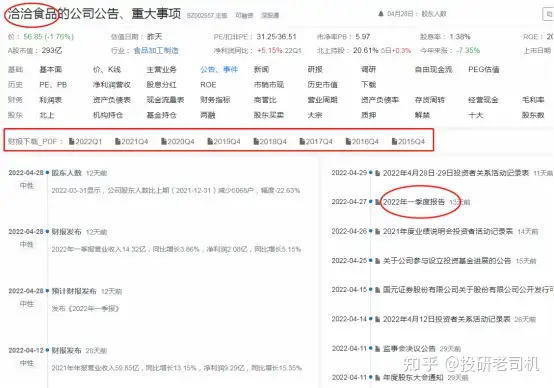
Task: Open the 净利润营收 history page
Action: point(112,85)
